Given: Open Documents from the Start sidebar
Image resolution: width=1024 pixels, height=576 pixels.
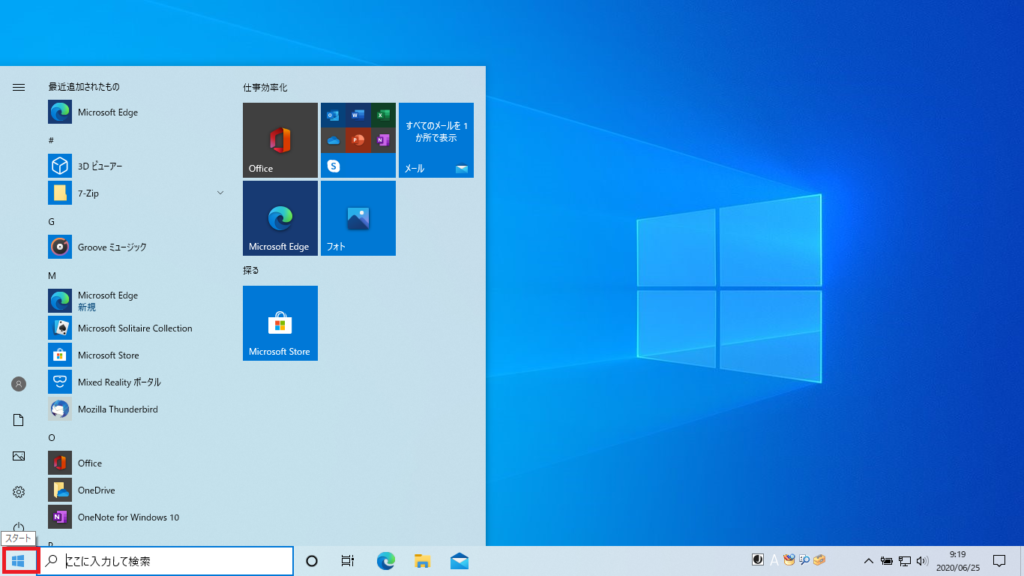Looking at the screenshot, I should 18,420.
